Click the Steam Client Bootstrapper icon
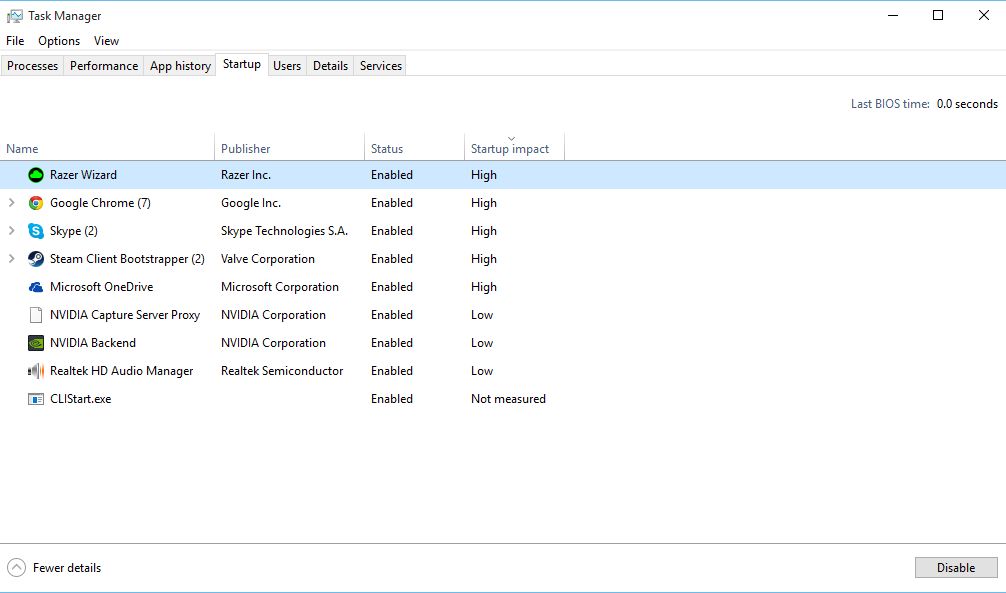This screenshot has width=1006, height=593. coord(34,258)
